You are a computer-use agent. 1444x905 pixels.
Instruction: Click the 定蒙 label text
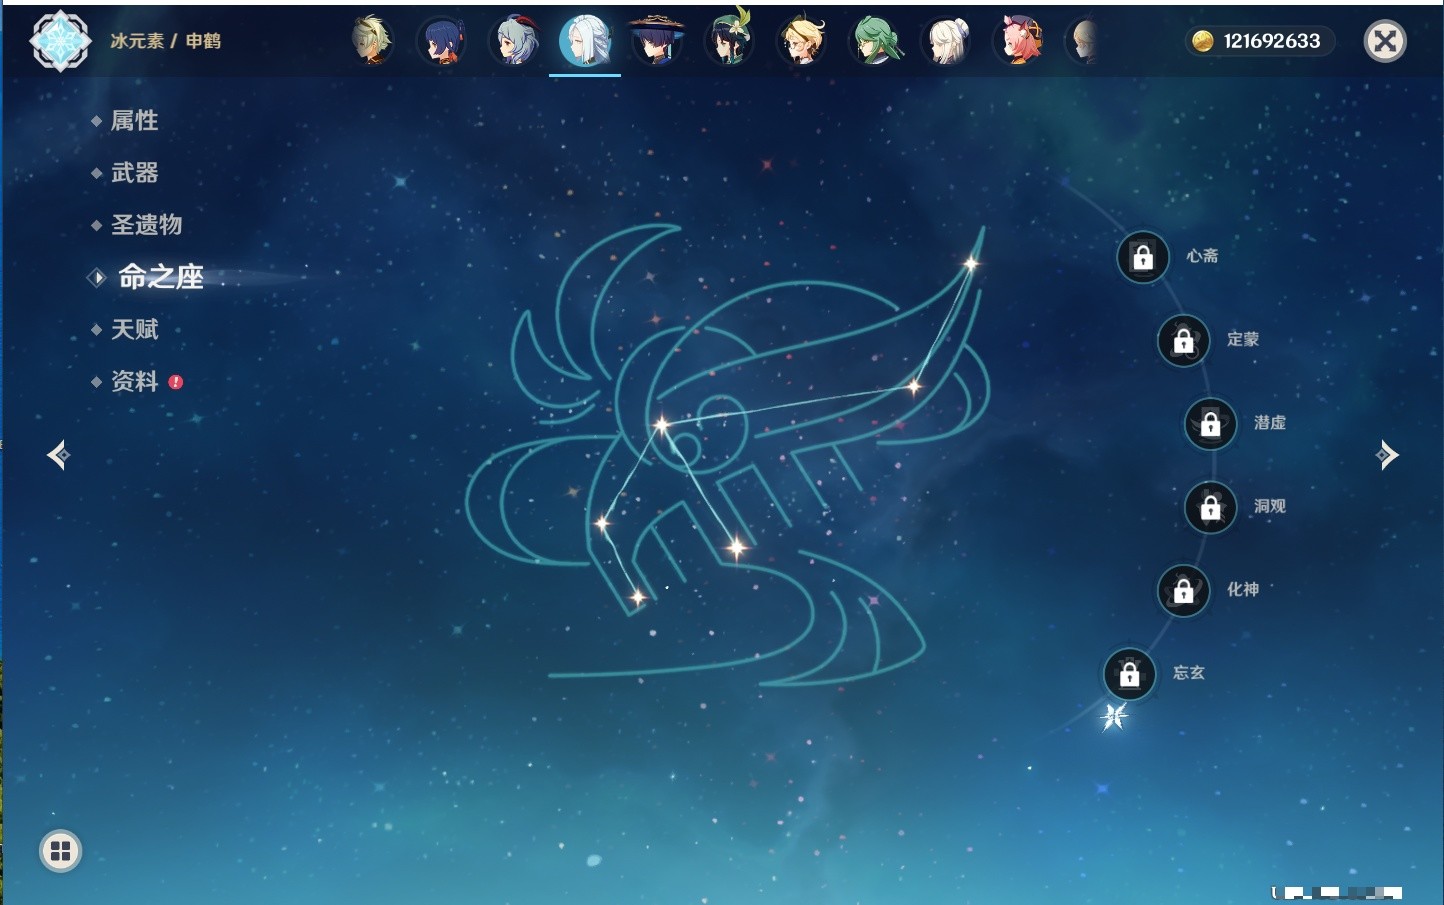(1243, 339)
